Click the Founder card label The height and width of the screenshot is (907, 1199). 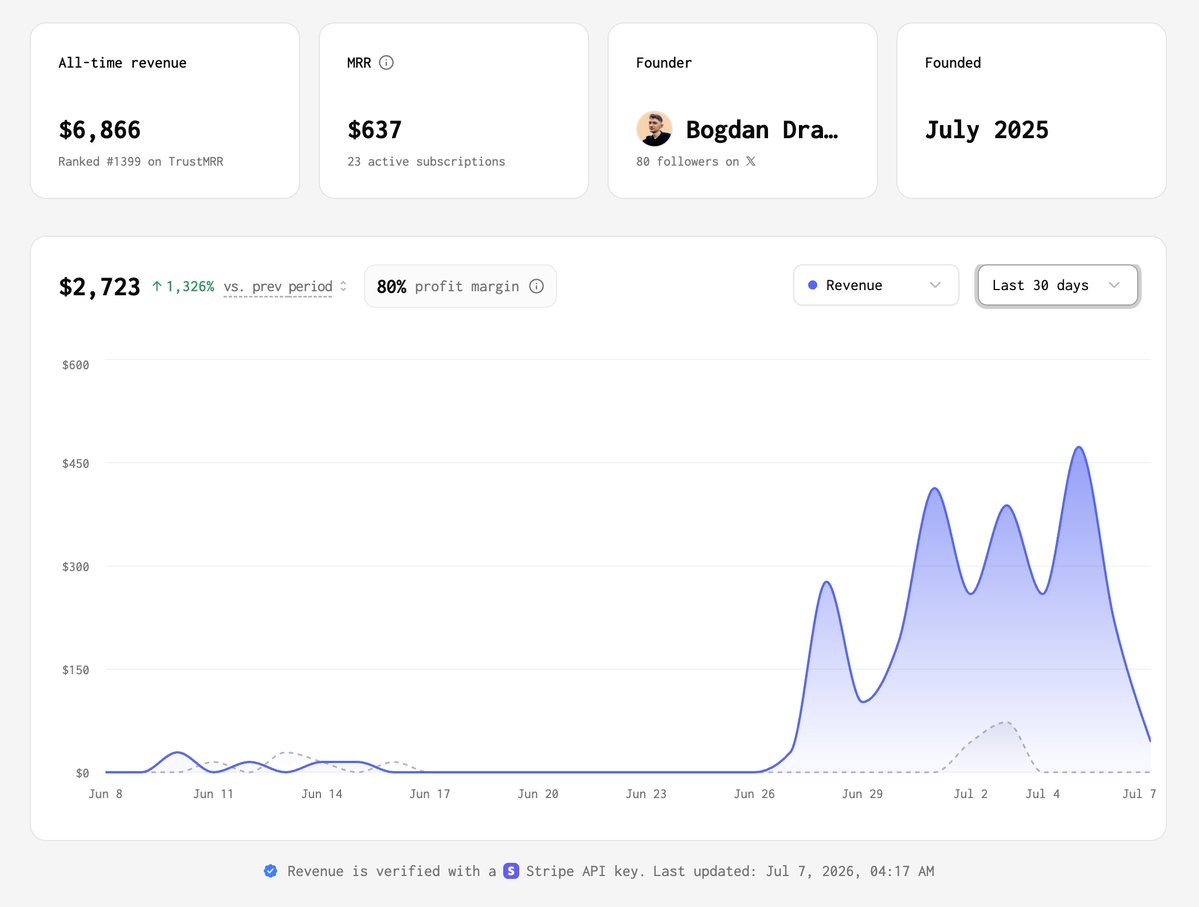(664, 63)
